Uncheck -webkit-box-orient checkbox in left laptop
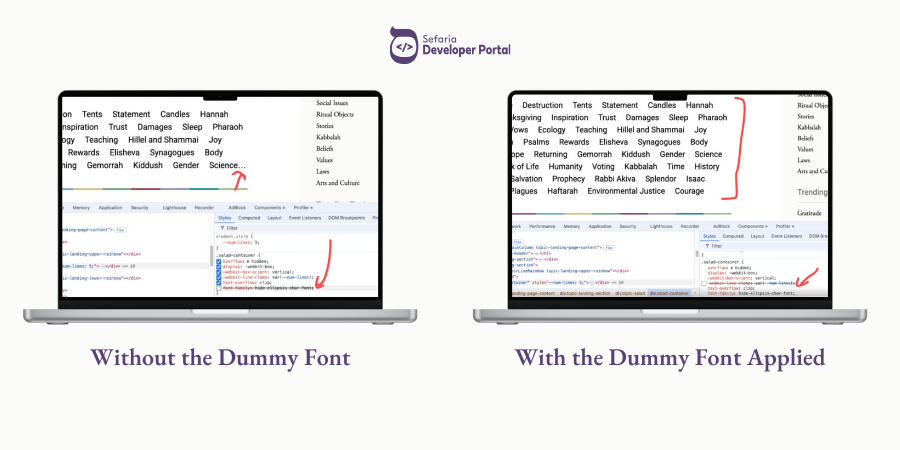900x450 pixels. tap(219, 272)
